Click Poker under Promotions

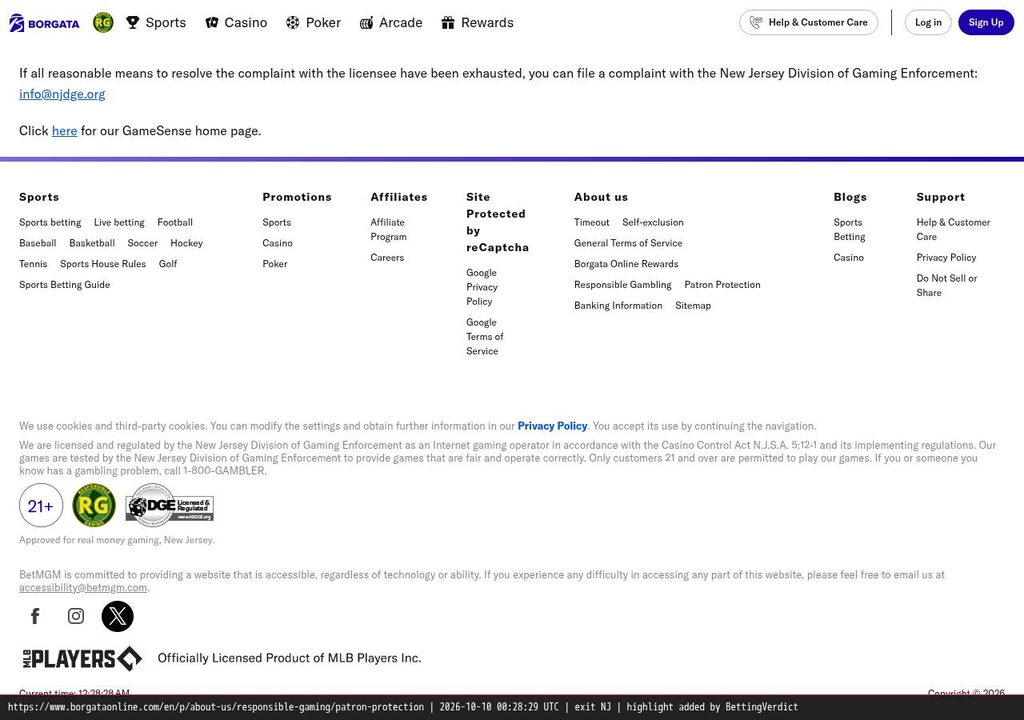click(275, 264)
